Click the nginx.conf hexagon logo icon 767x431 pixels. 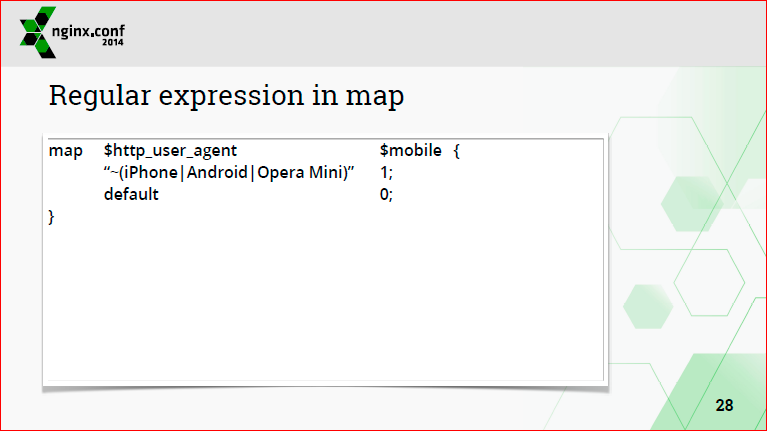pos(38,32)
